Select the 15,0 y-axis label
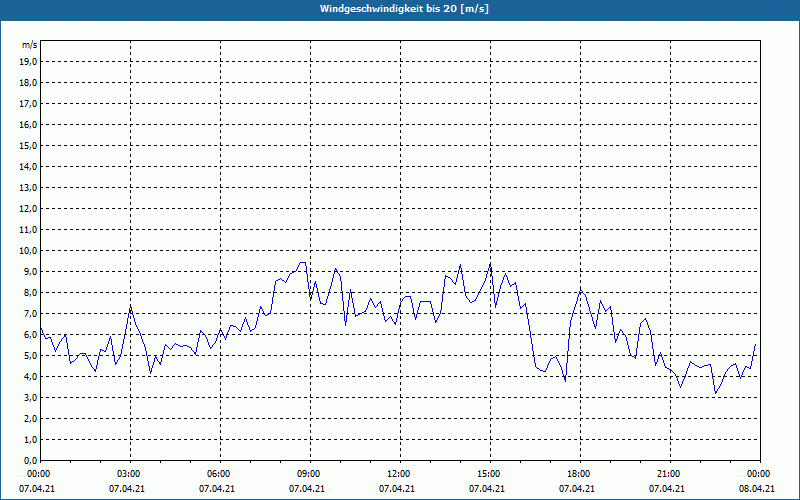This screenshot has height=500, width=800. pos(28,145)
